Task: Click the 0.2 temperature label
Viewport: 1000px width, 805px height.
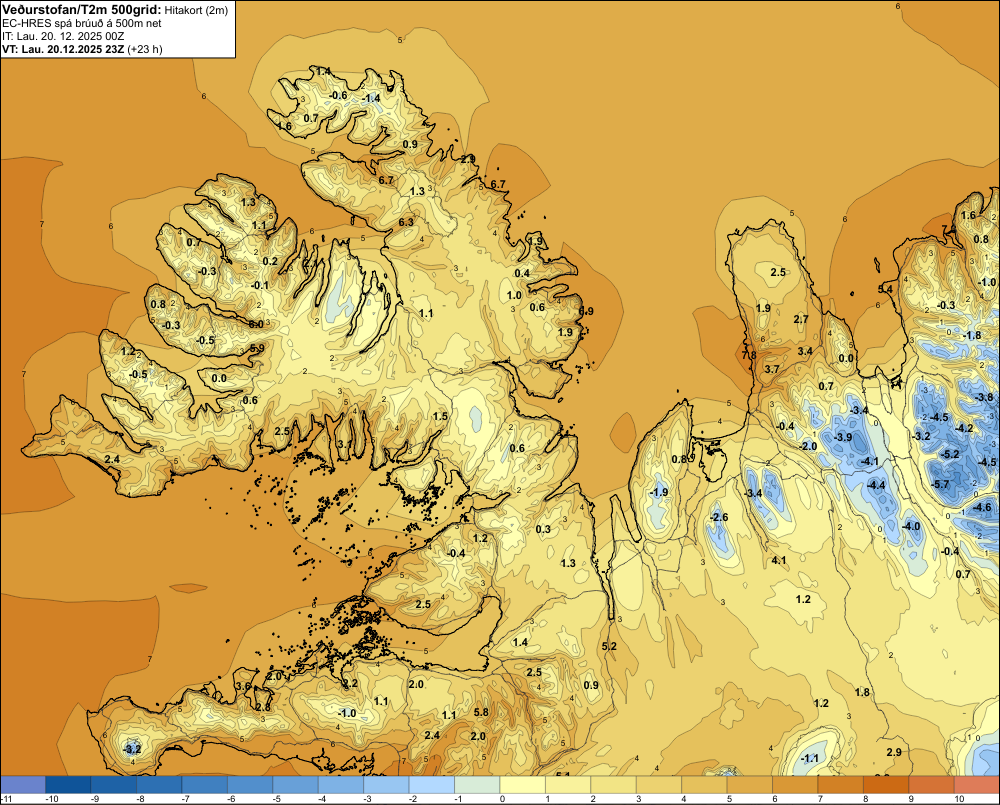Action: click(270, 261)
